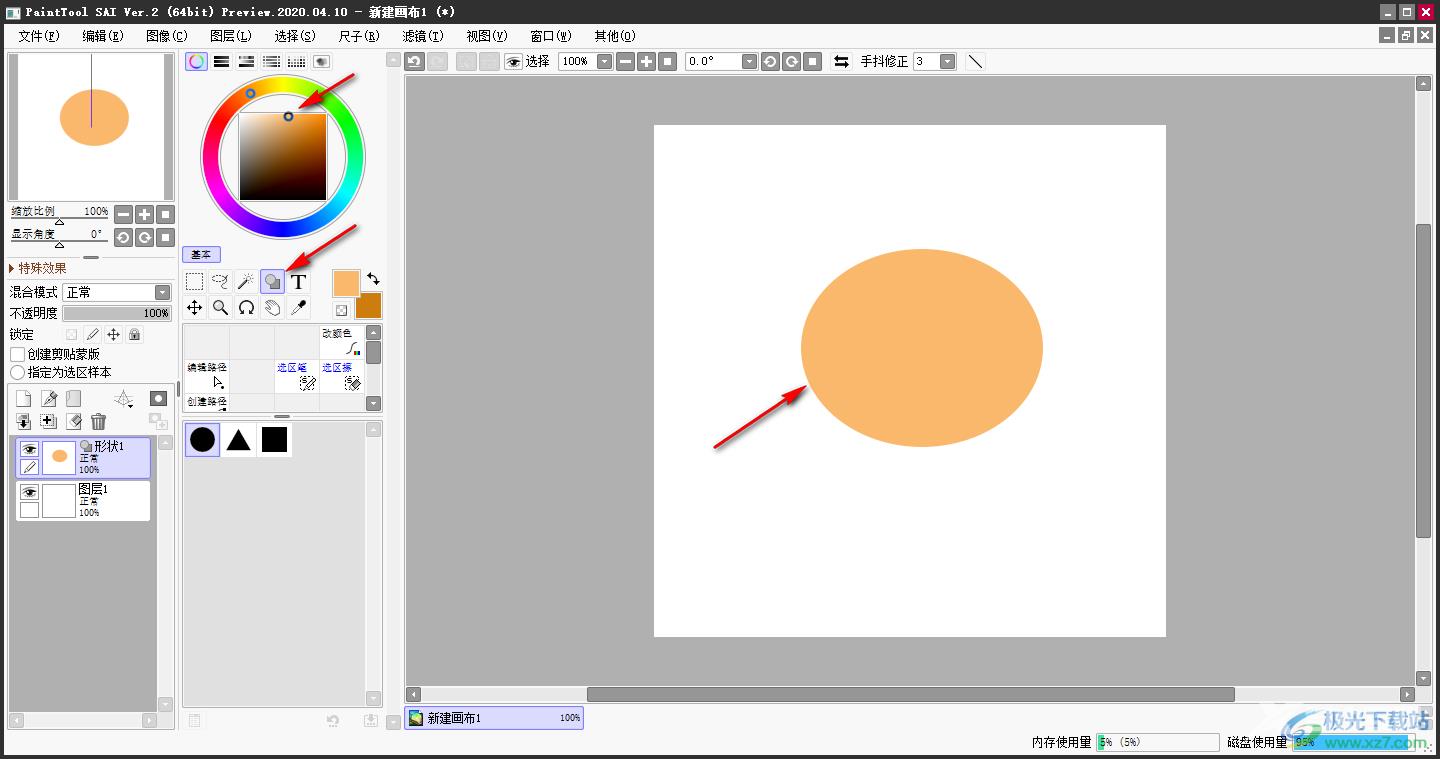Open the stabilizer value dropdown
This screenshot has height=759, width=1440.
point(947,61)
